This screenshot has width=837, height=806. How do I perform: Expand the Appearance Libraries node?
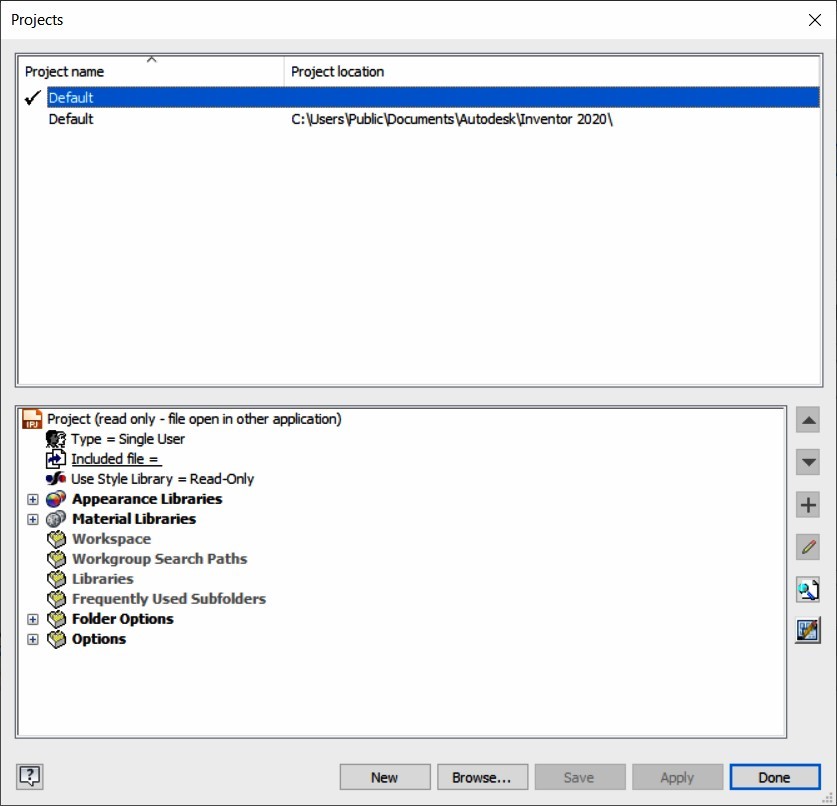pyautogui.click(x=33, y=499)
